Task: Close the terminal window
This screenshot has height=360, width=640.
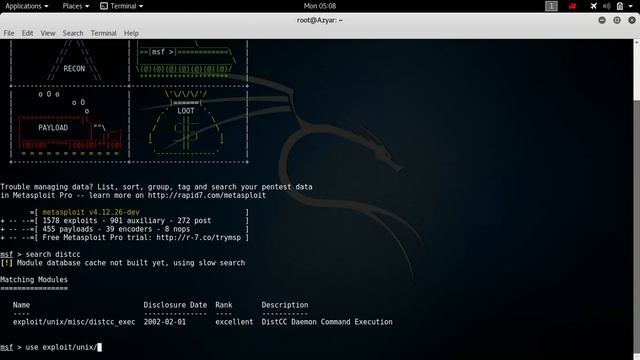Action: click(632, 20)
